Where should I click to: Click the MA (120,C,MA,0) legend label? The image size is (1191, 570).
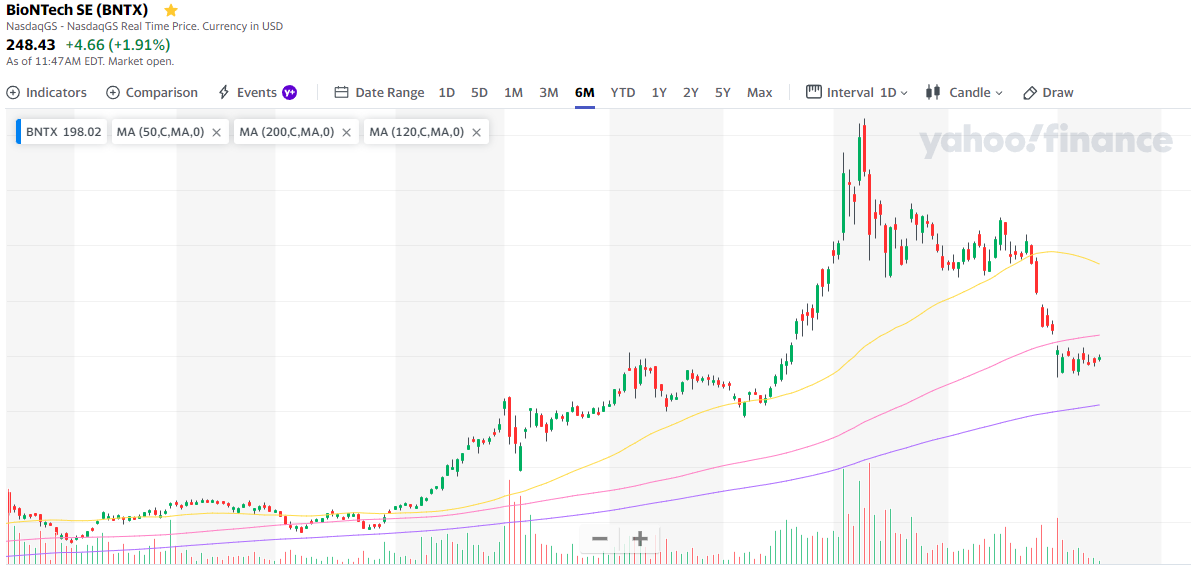(x=417, y=132)
